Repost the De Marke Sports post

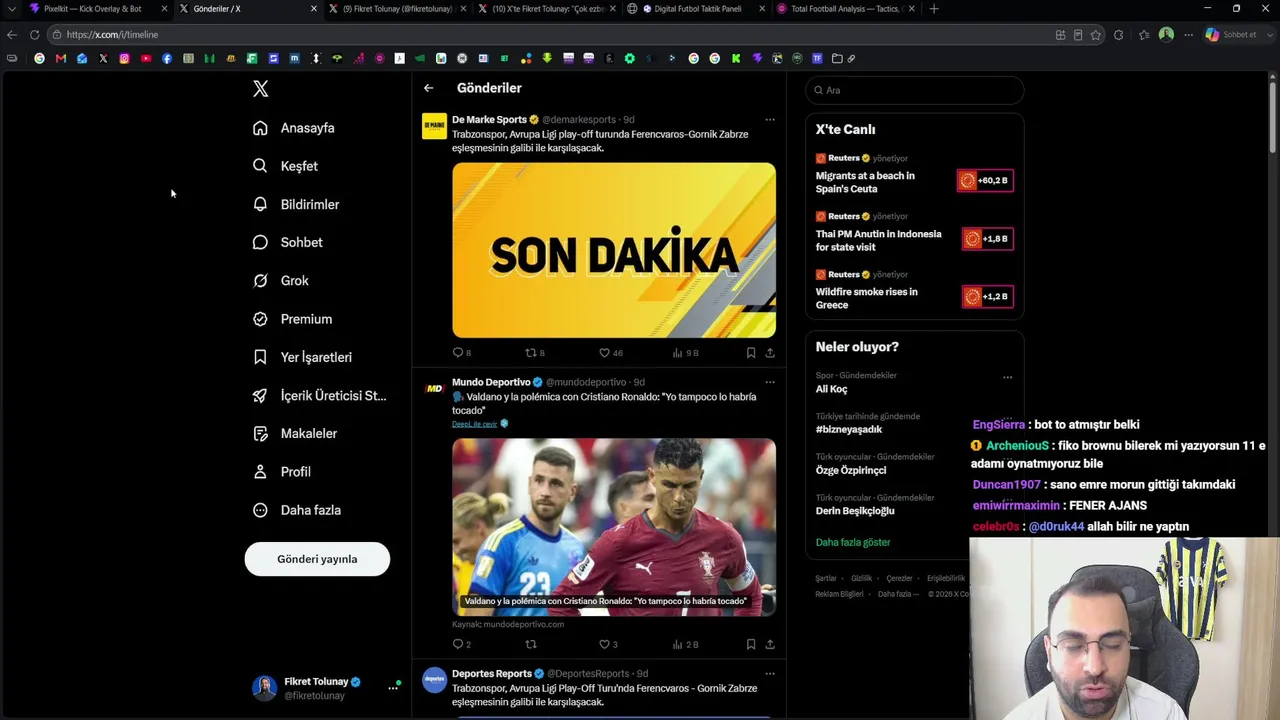pos(535,353)
